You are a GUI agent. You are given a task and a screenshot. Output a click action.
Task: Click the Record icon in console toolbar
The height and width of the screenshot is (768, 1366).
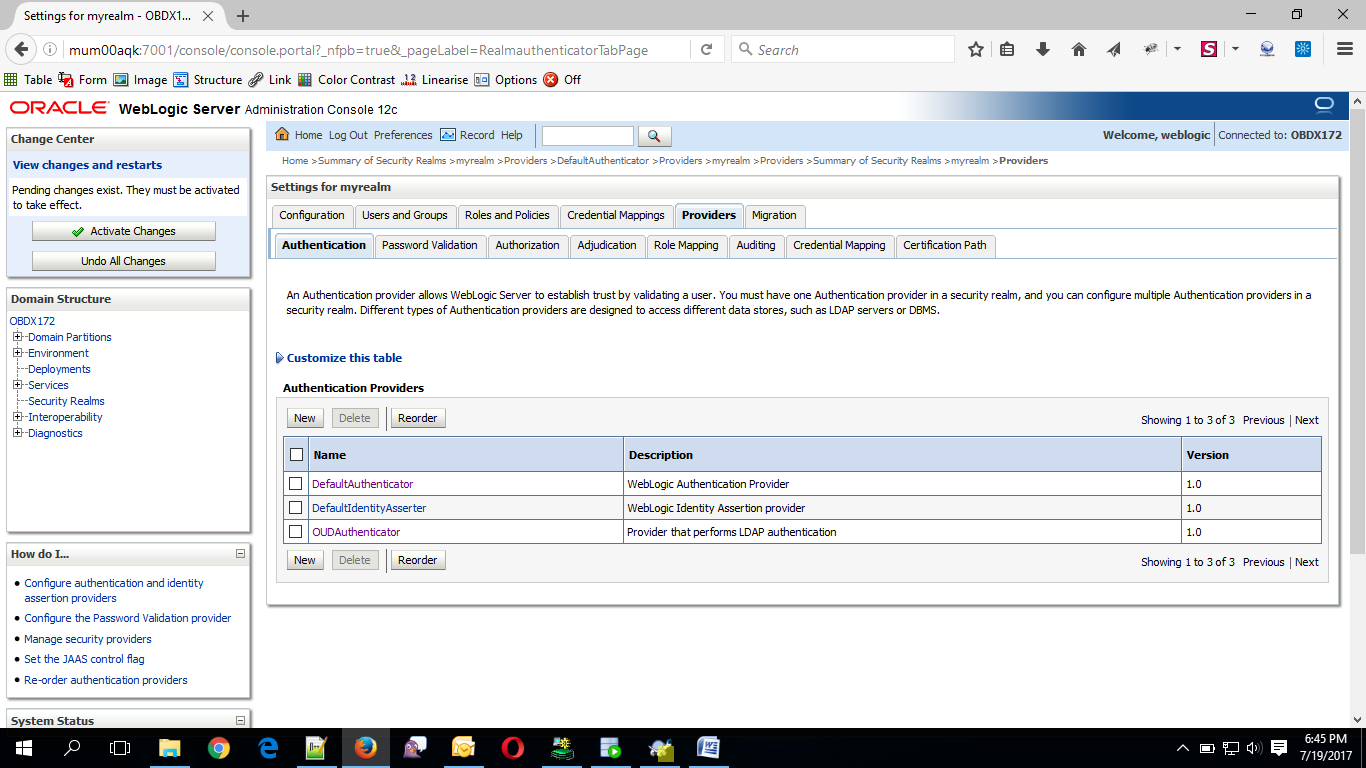448,135
